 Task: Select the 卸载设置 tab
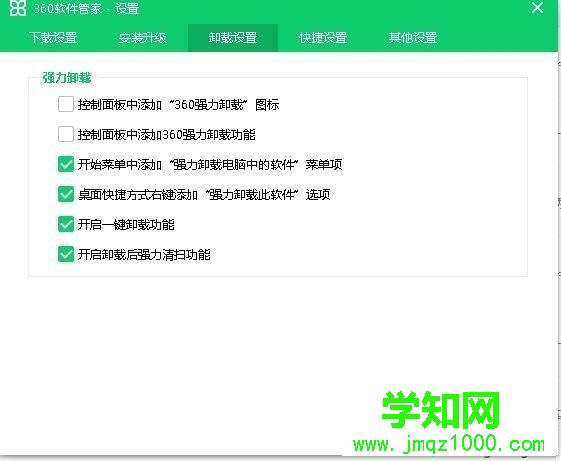[x=233, y=38]
